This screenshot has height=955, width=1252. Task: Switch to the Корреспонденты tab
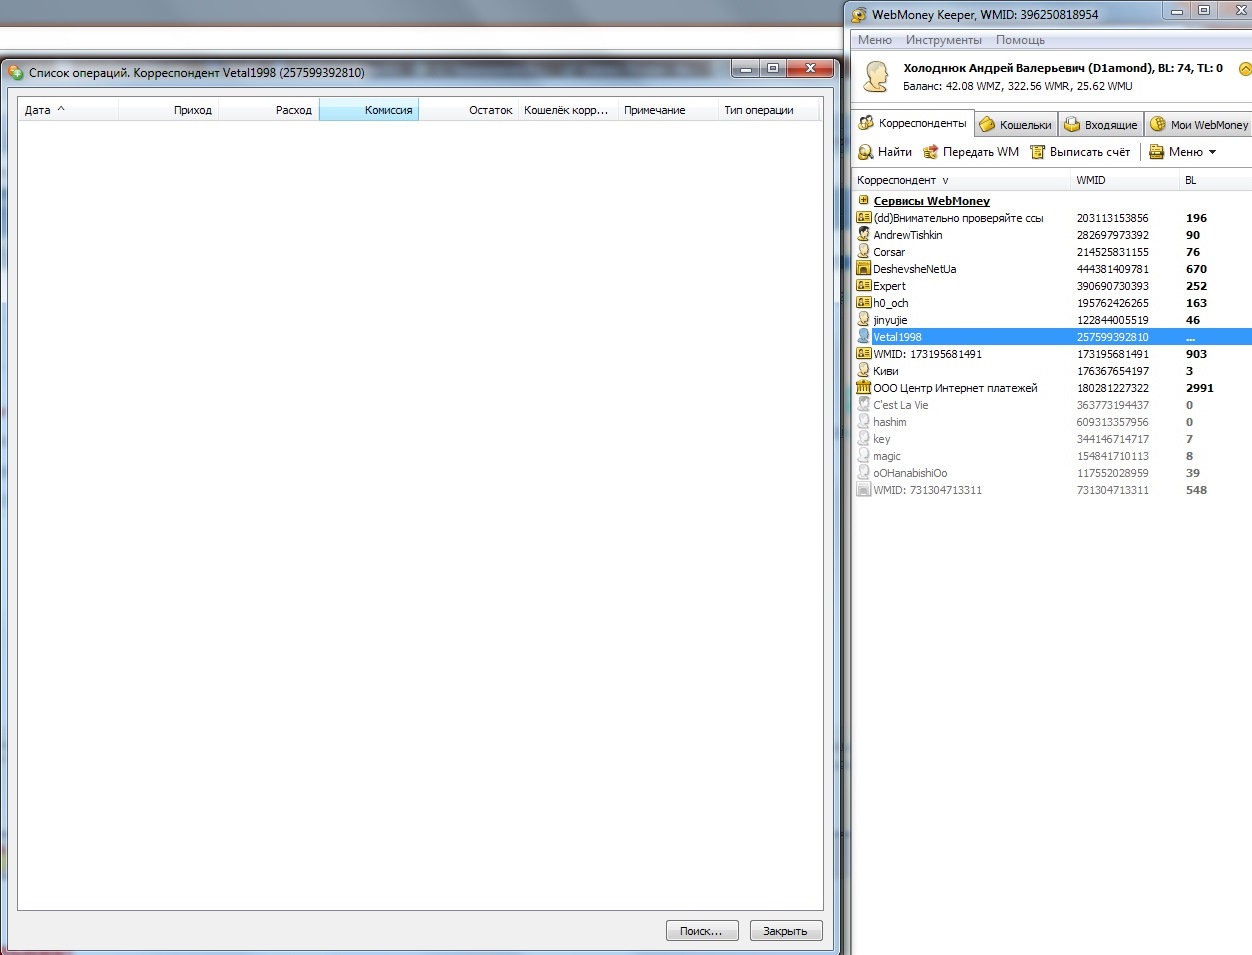click(913, 123)
